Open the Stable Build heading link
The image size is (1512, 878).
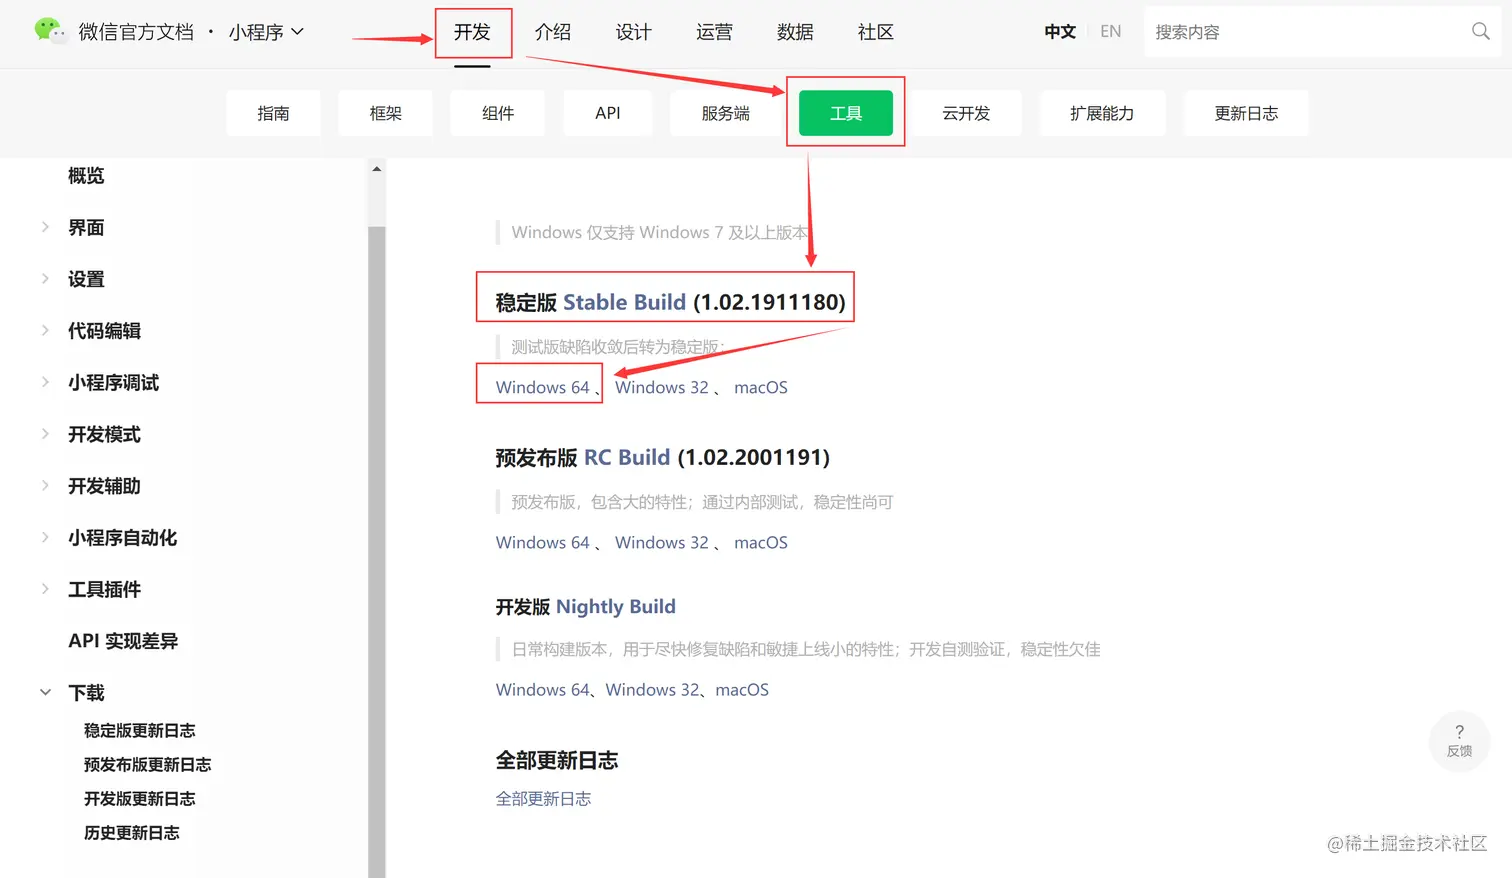point(624,302)
